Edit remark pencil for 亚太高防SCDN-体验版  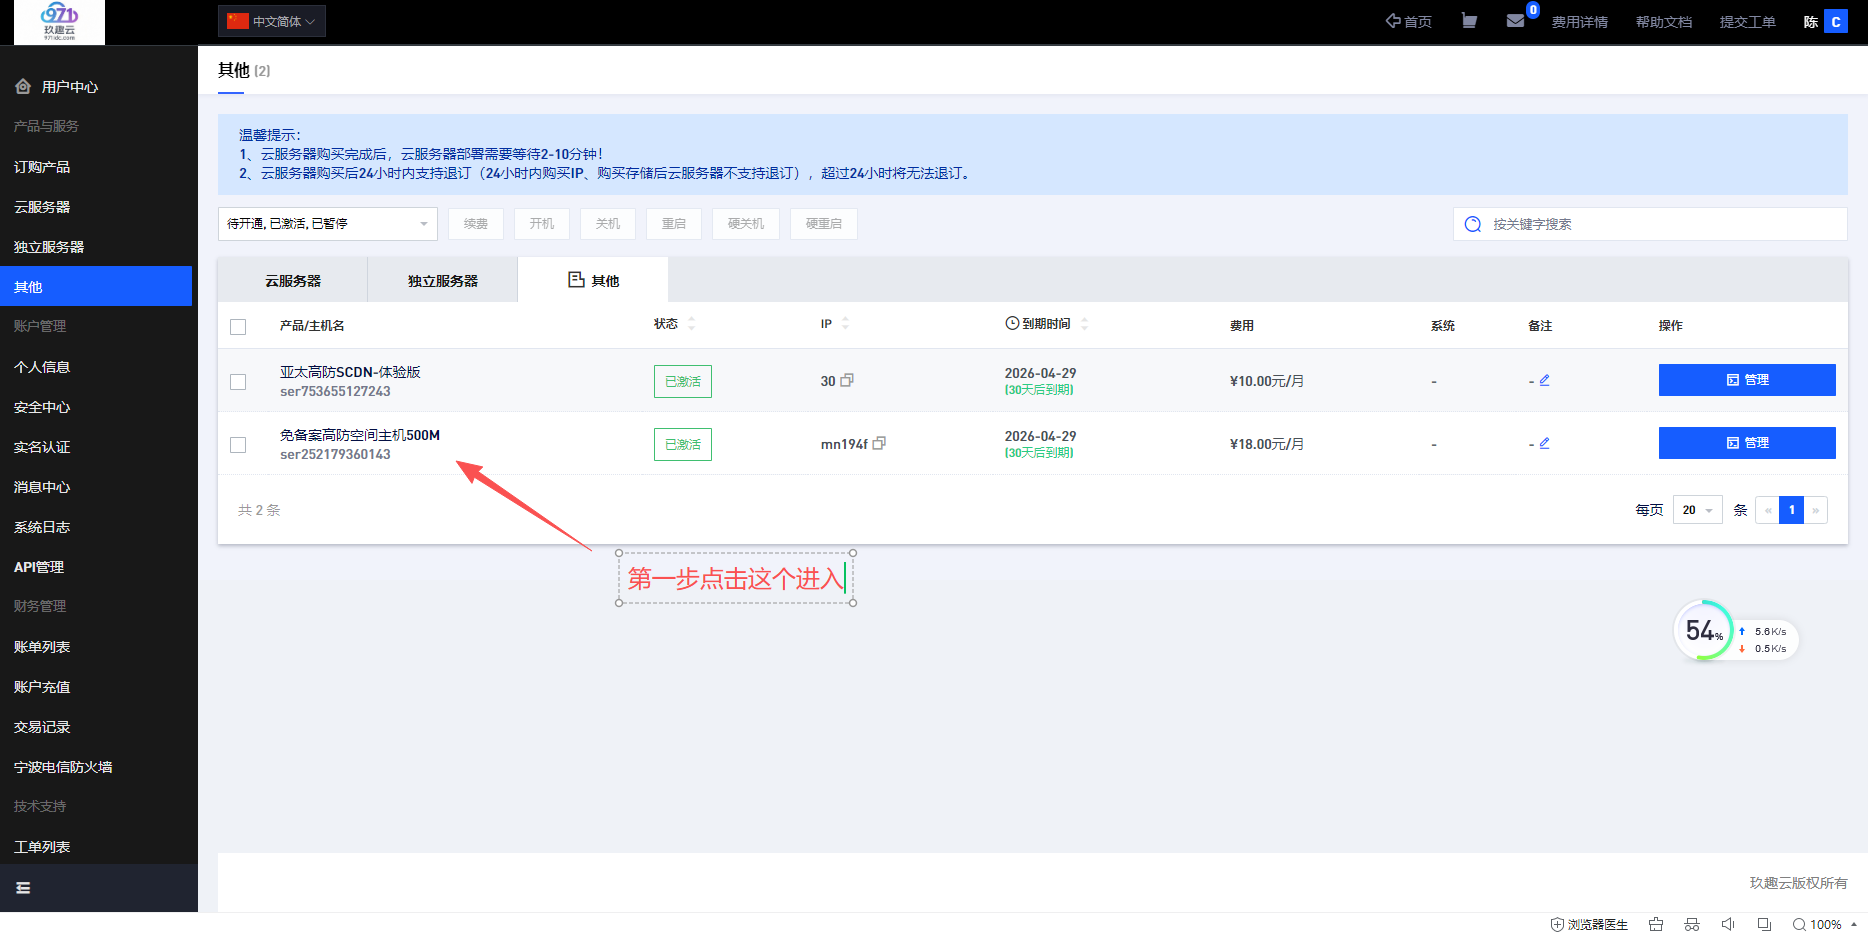click(1544, 380)
